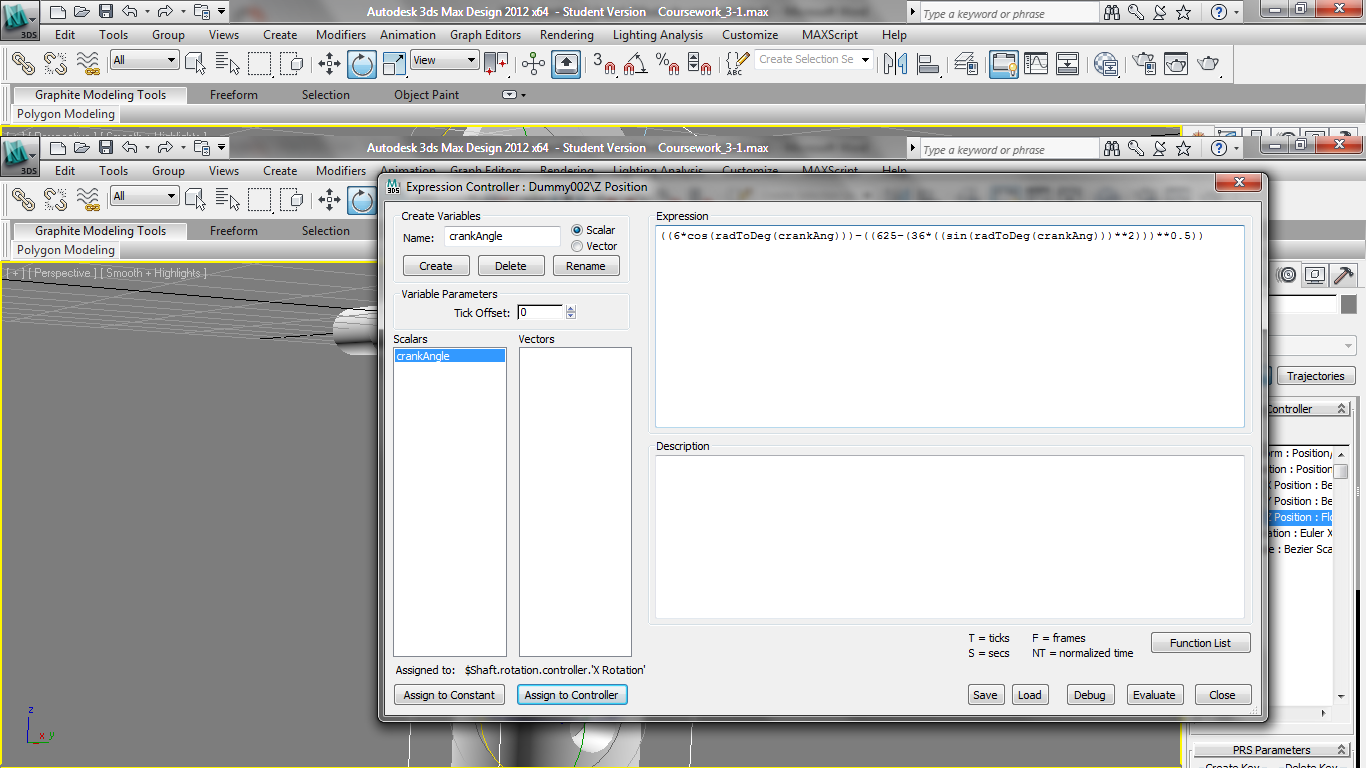Image resolution: width=1366 pixels, height=768 pixels.
Task: Click the Assign to Controller button
Action: pyautogui.click(x=572, y=695)
